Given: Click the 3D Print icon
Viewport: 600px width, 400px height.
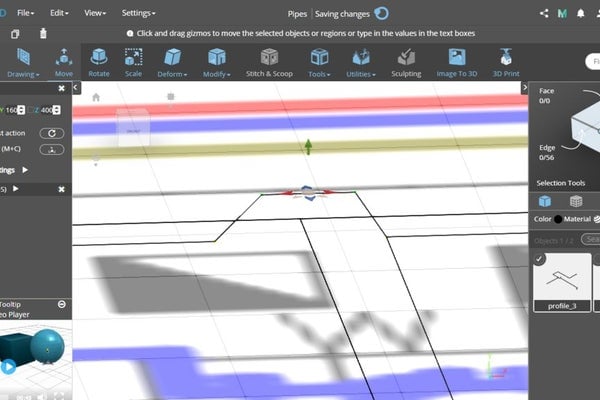Looking at the screenshot, I should (506, 61).
